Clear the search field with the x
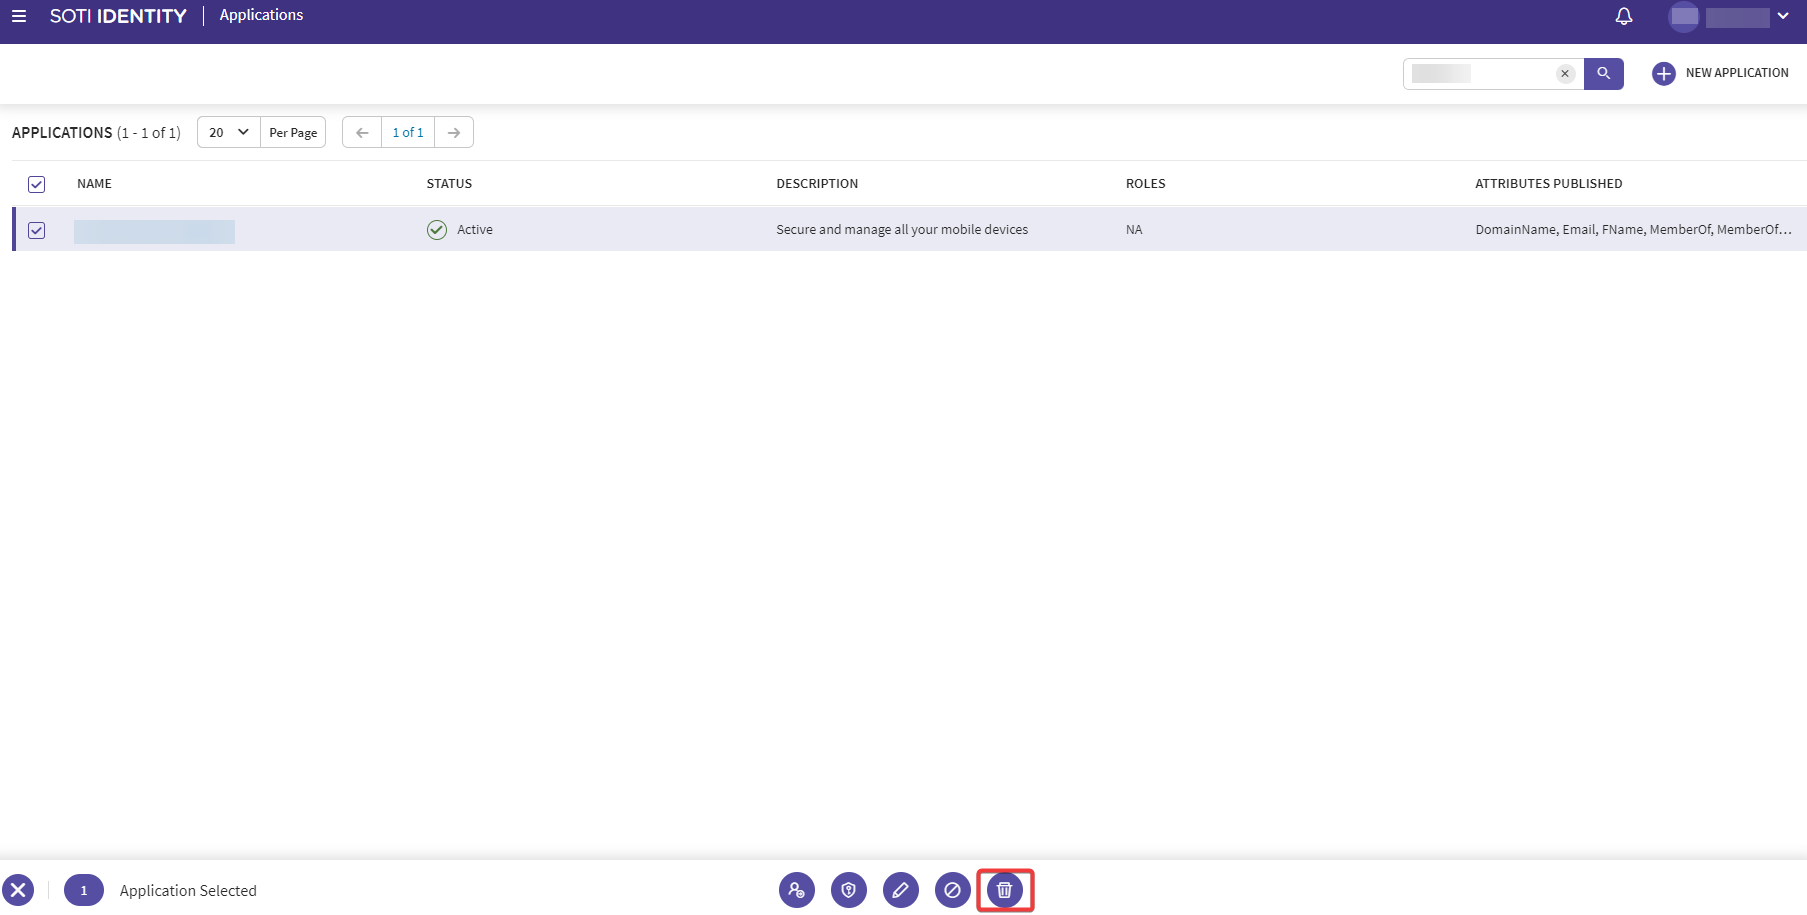Image resolution: width=1807 pixels, height=915 pixels. 1565,73
